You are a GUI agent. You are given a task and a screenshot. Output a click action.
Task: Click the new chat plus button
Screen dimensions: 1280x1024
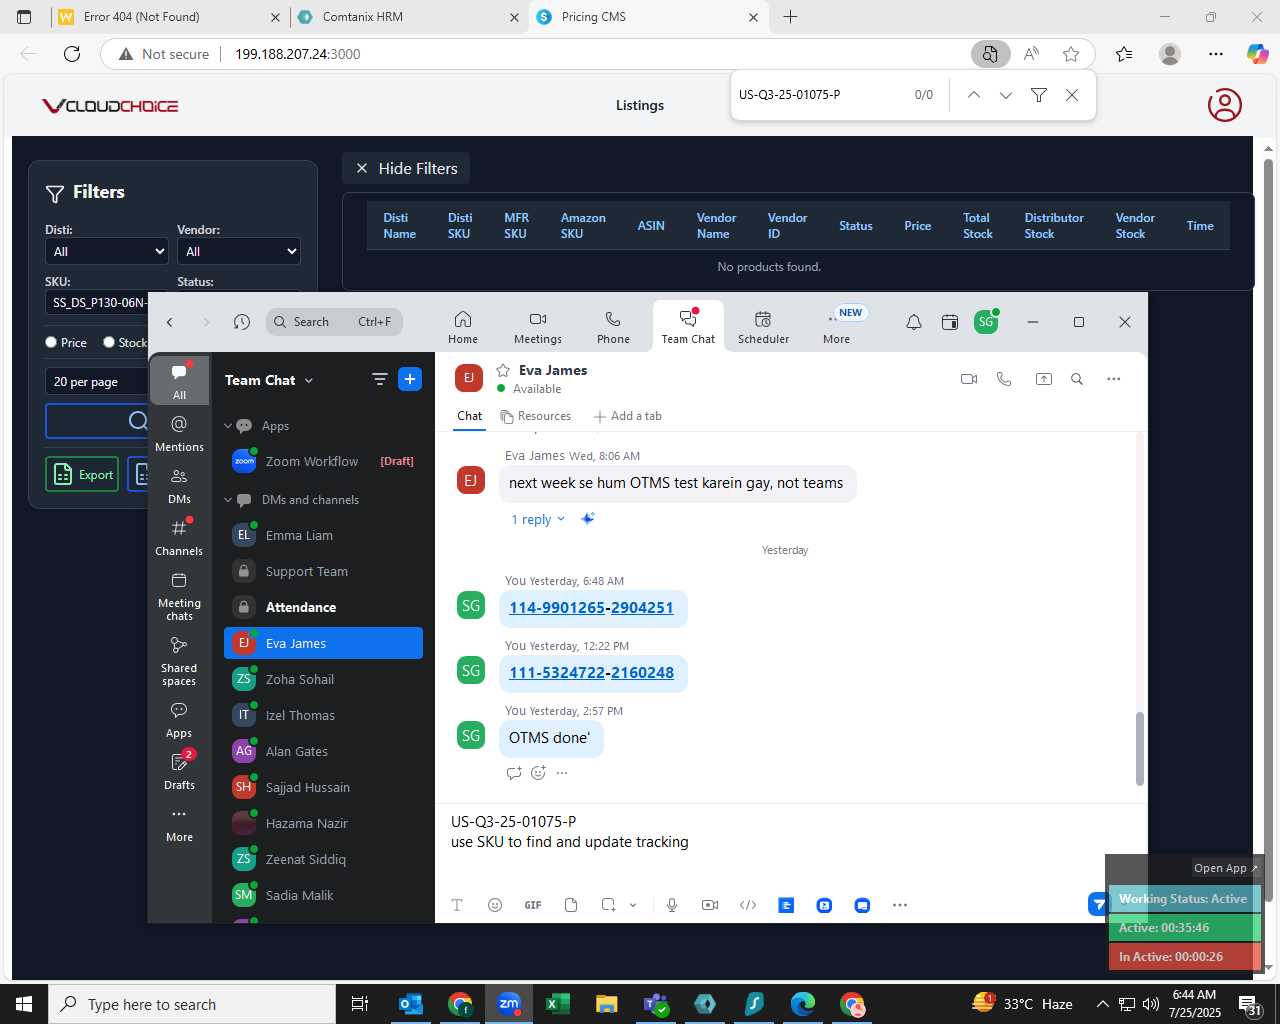(410, 379)
